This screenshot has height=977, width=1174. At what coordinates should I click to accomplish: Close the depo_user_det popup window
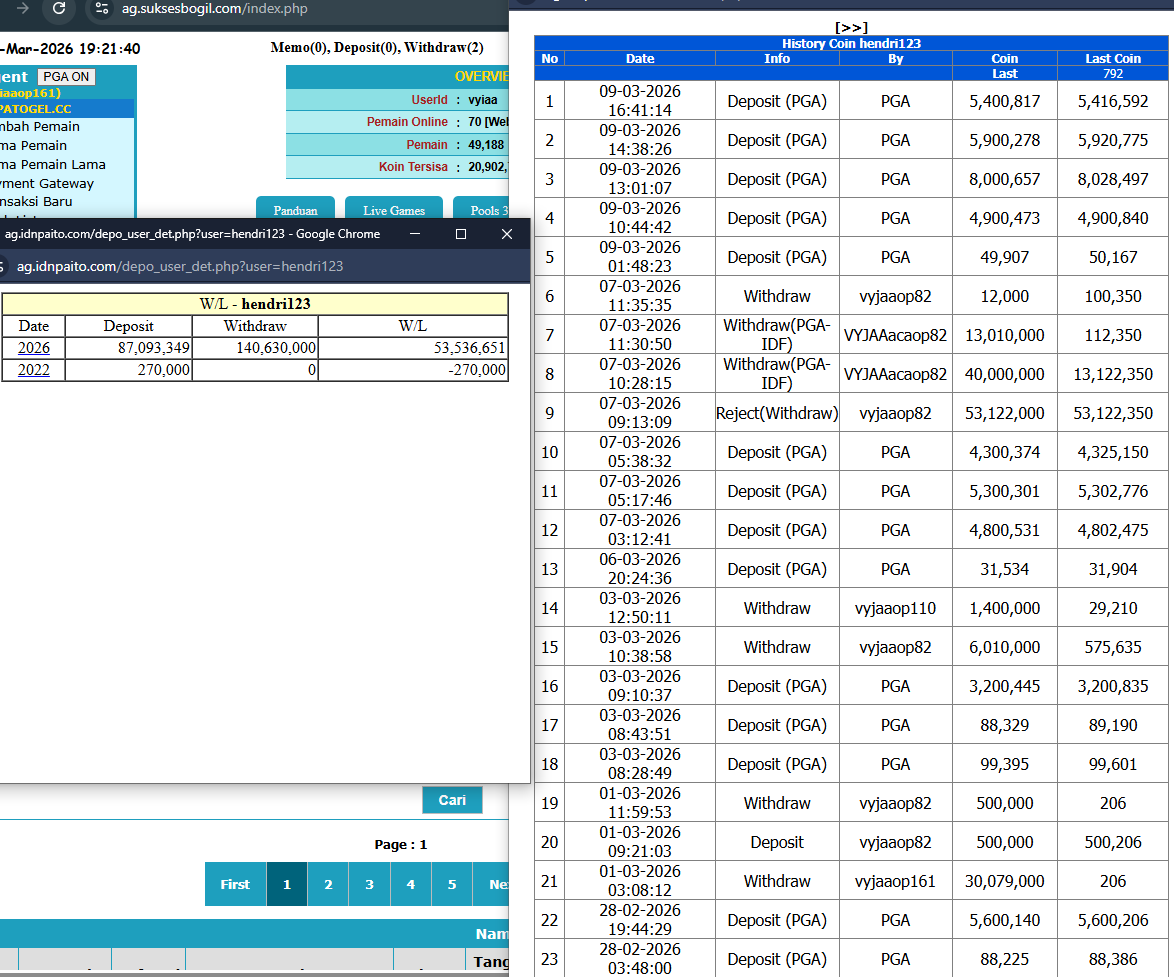click(507, 234)
